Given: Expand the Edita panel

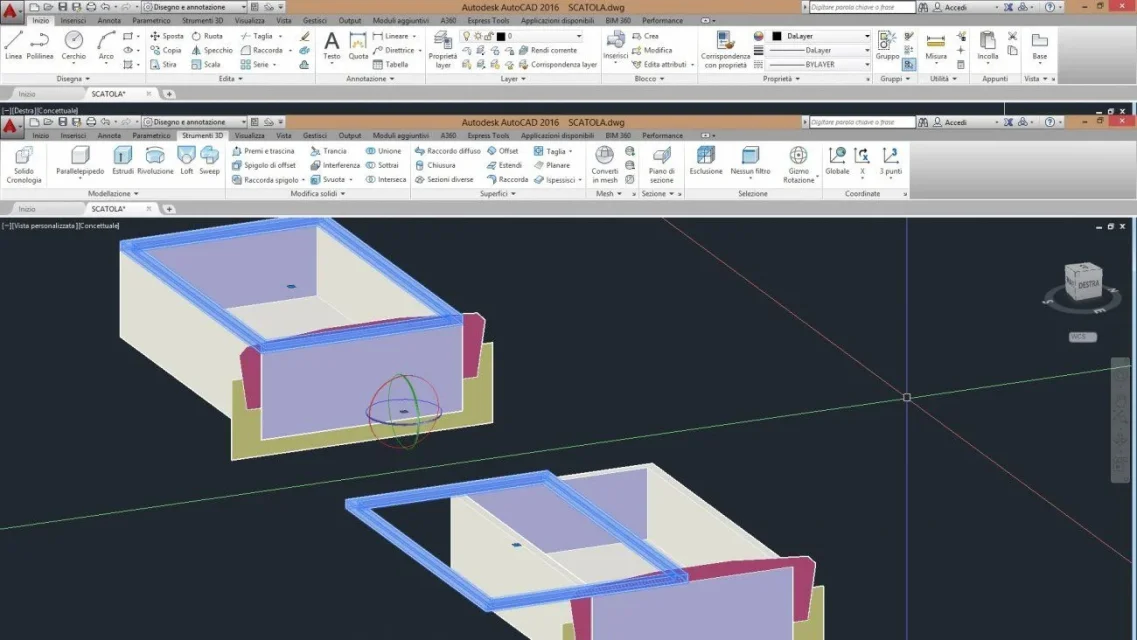Looking at the screenshot, I should click(x=231, y=79).
